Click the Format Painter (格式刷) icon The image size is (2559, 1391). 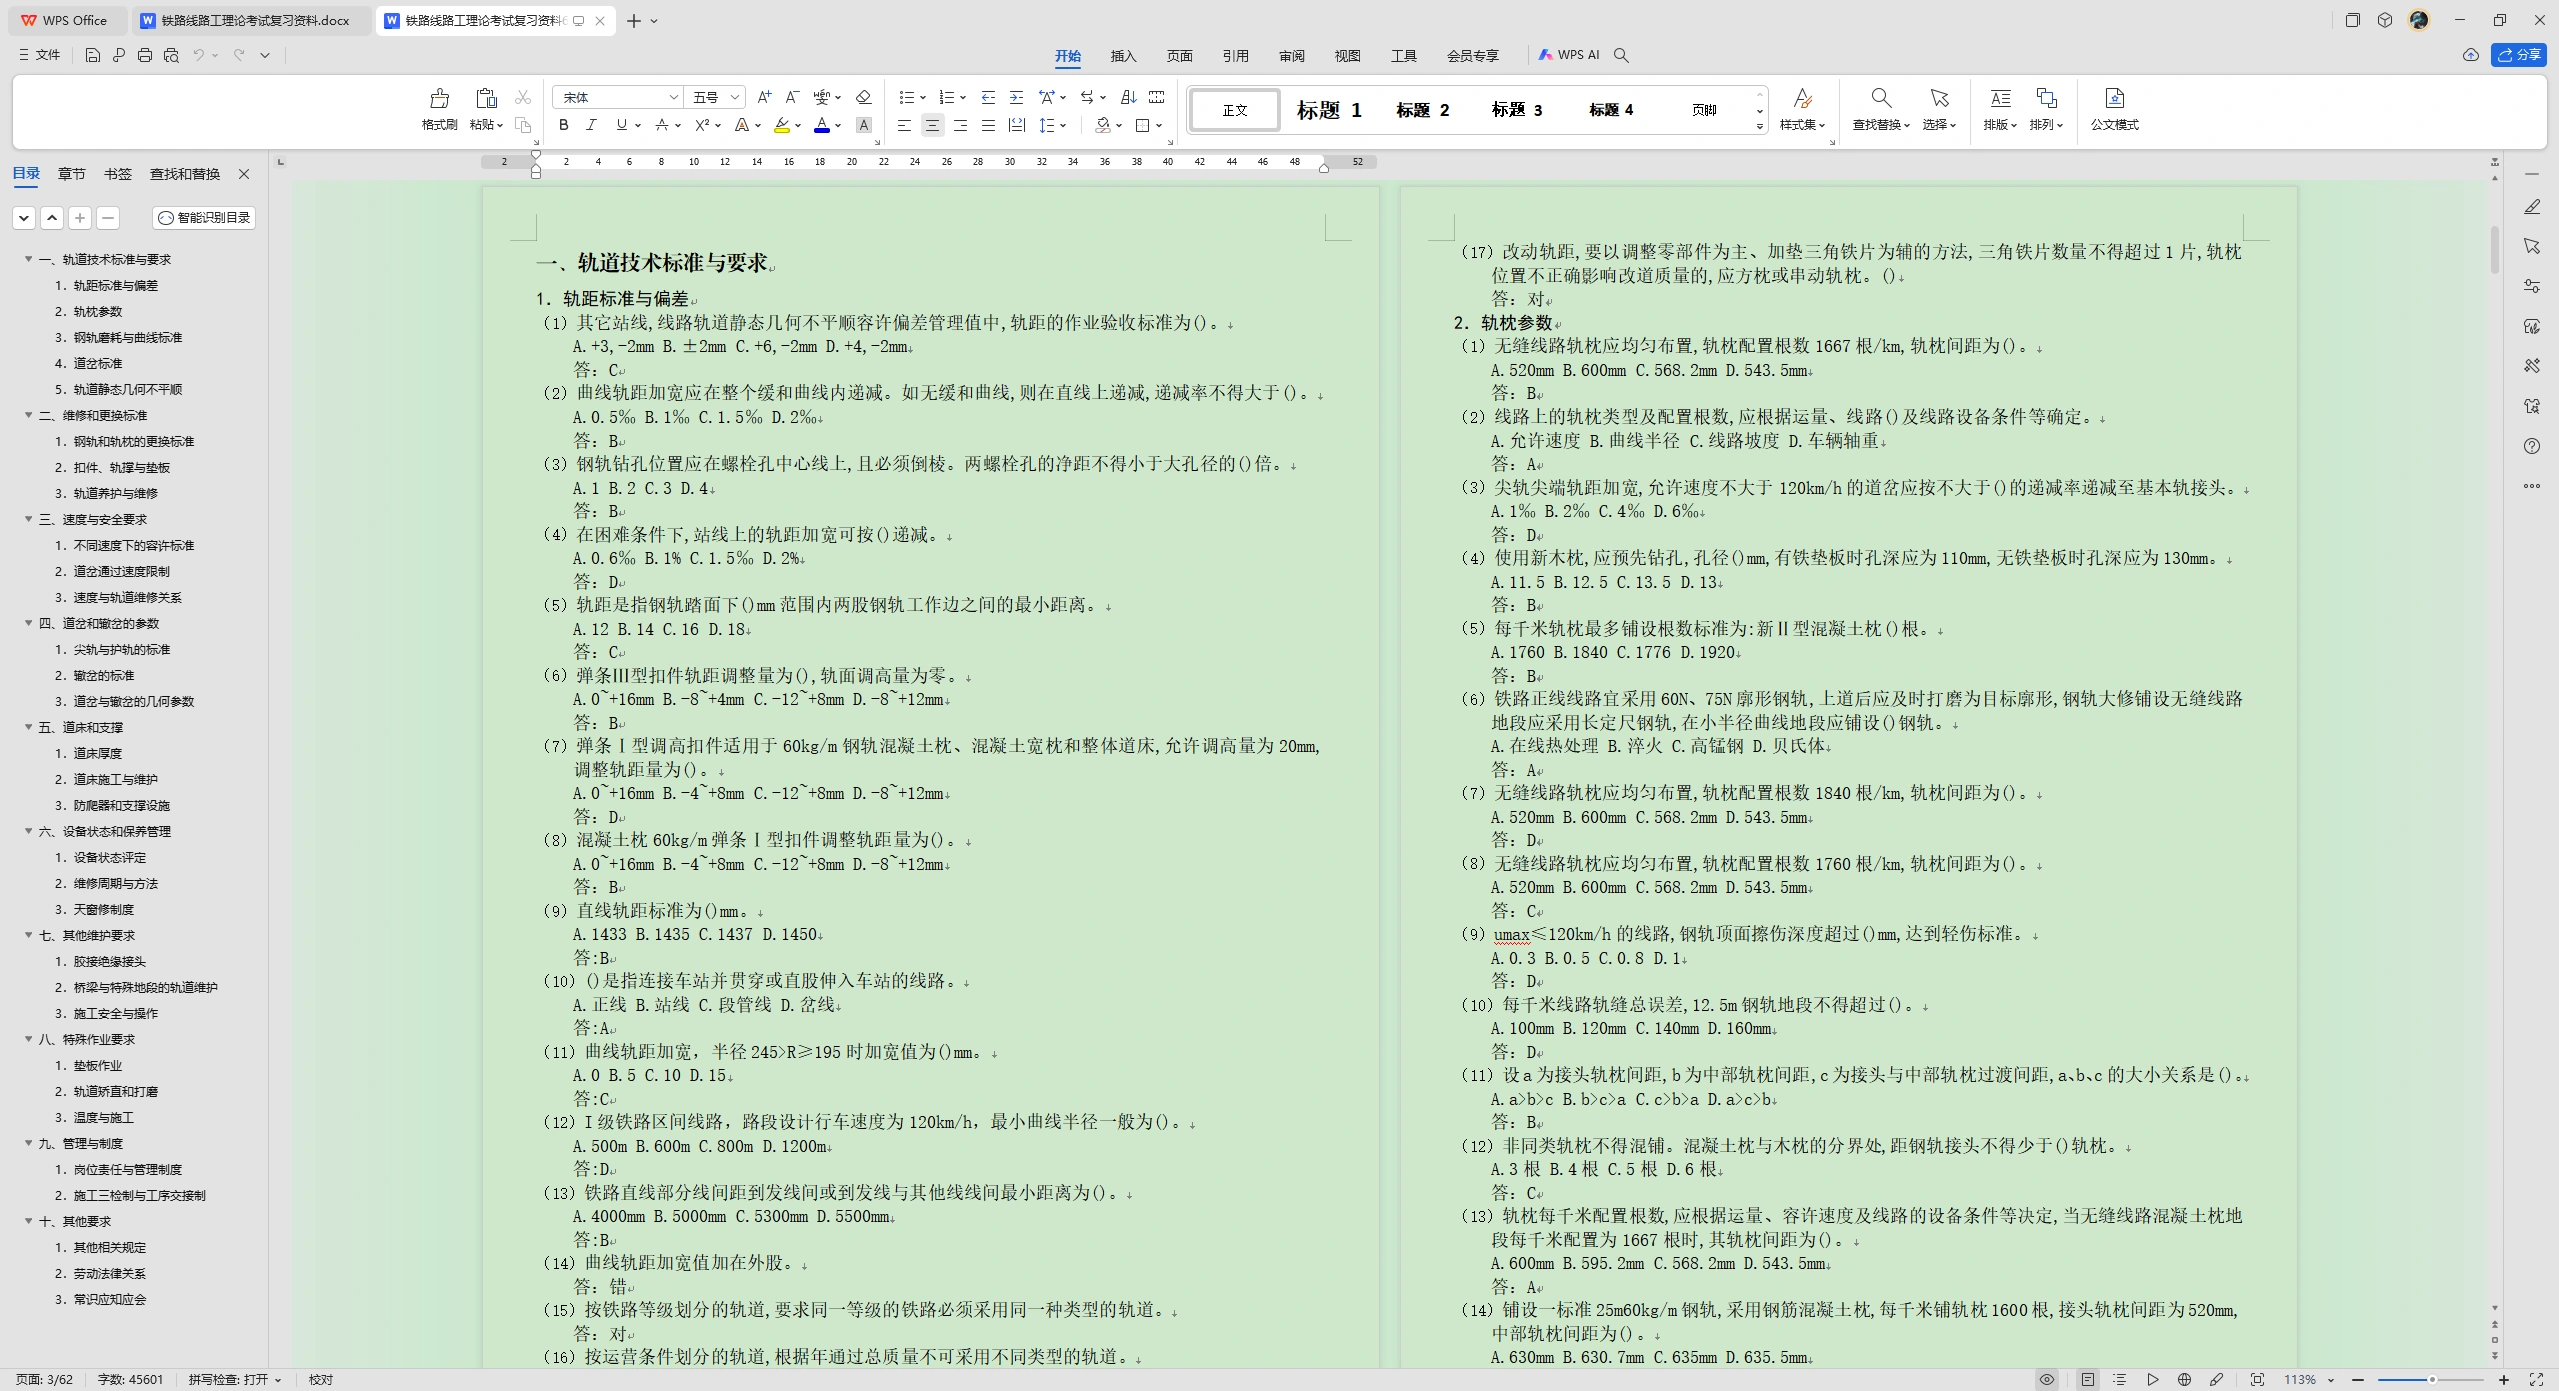click(439, 109)
